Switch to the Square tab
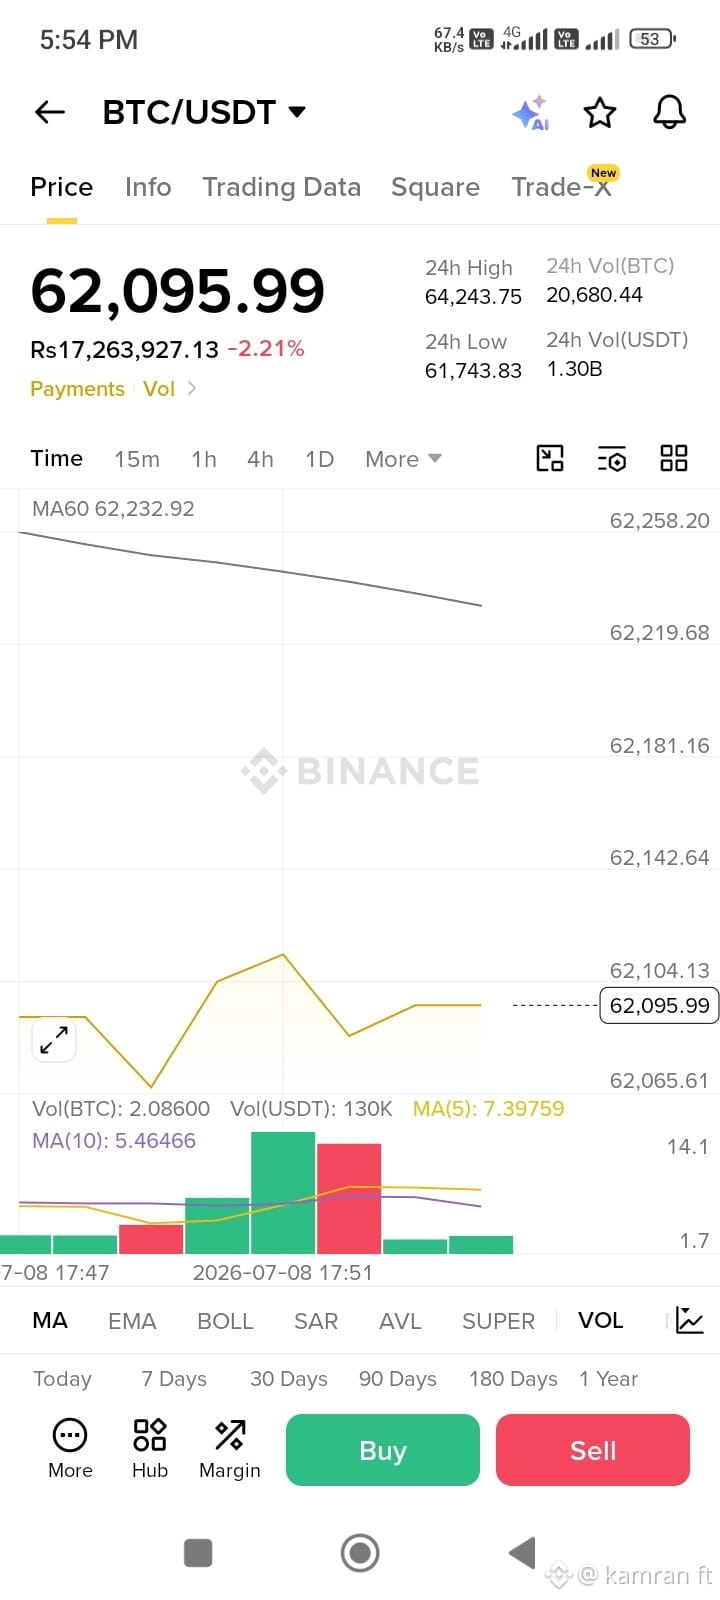The image size is (720, 1600). (435, 187)
